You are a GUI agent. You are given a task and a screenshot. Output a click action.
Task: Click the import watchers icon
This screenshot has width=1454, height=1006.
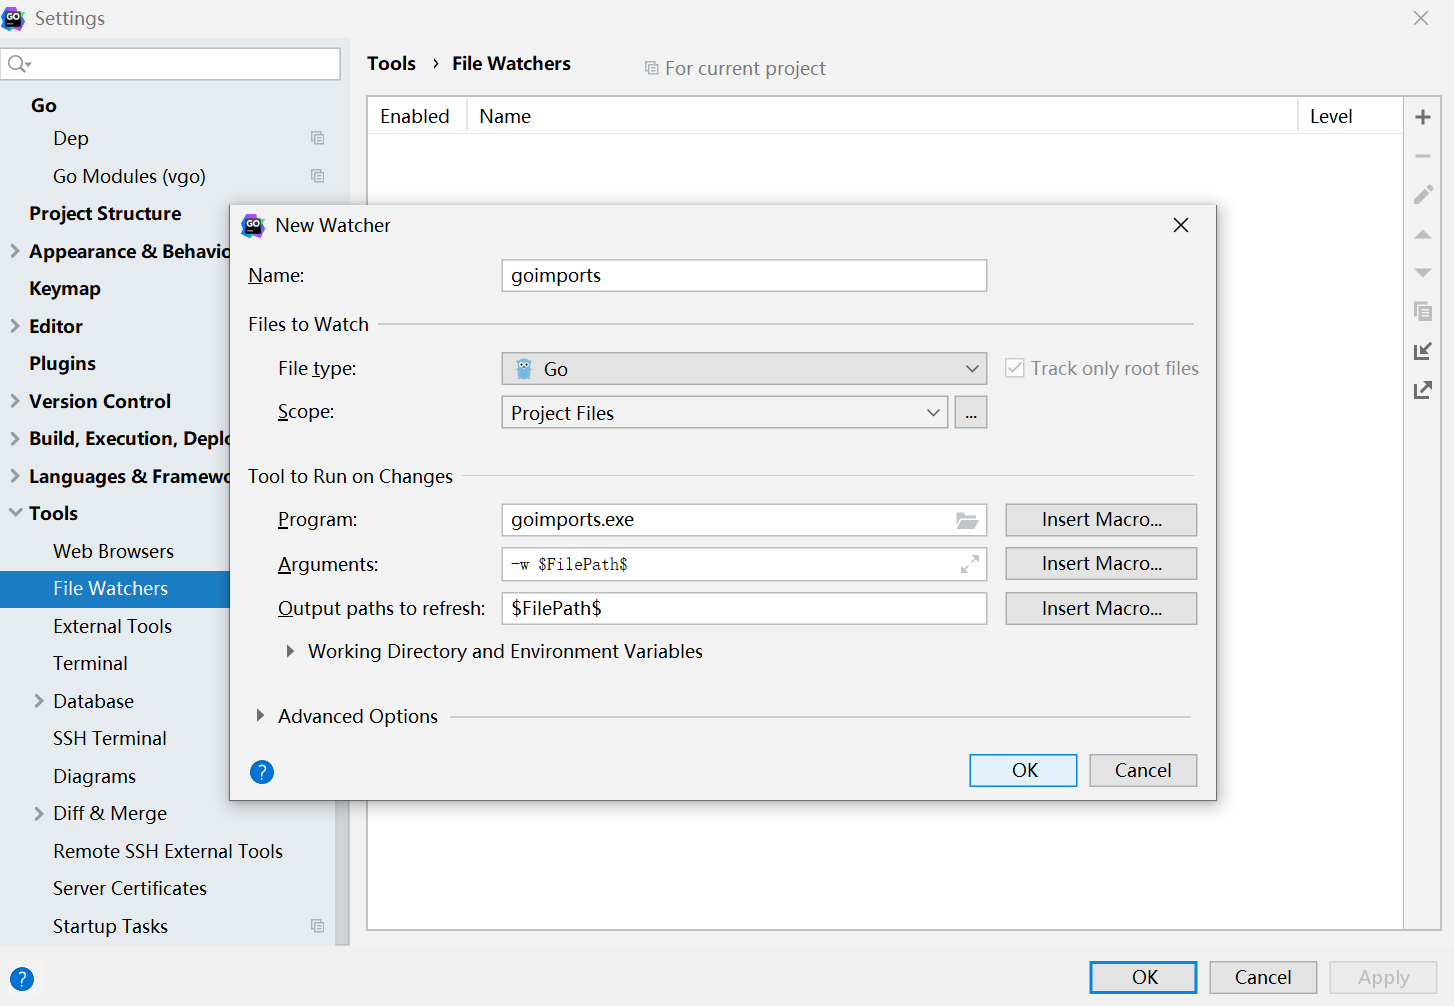coord(1423,351)
